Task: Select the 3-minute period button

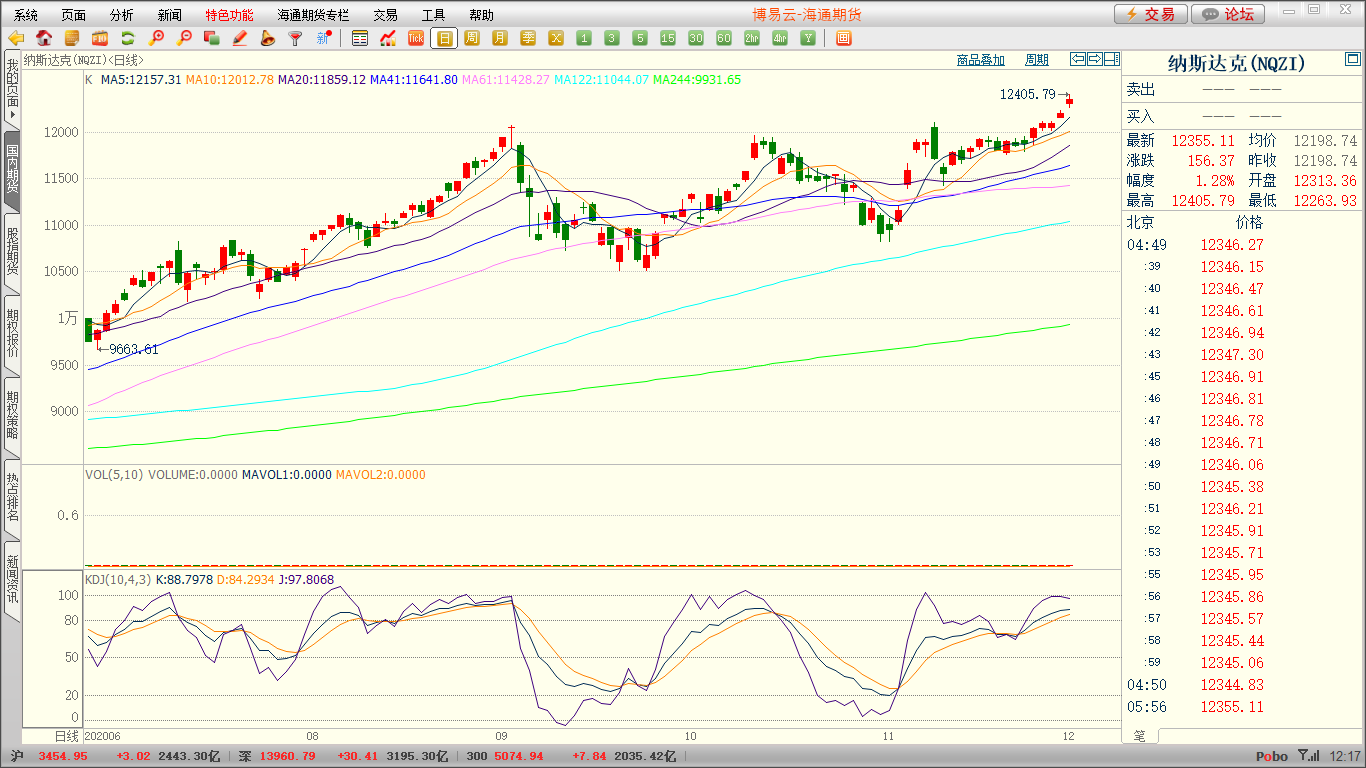Action: [612, 38]
